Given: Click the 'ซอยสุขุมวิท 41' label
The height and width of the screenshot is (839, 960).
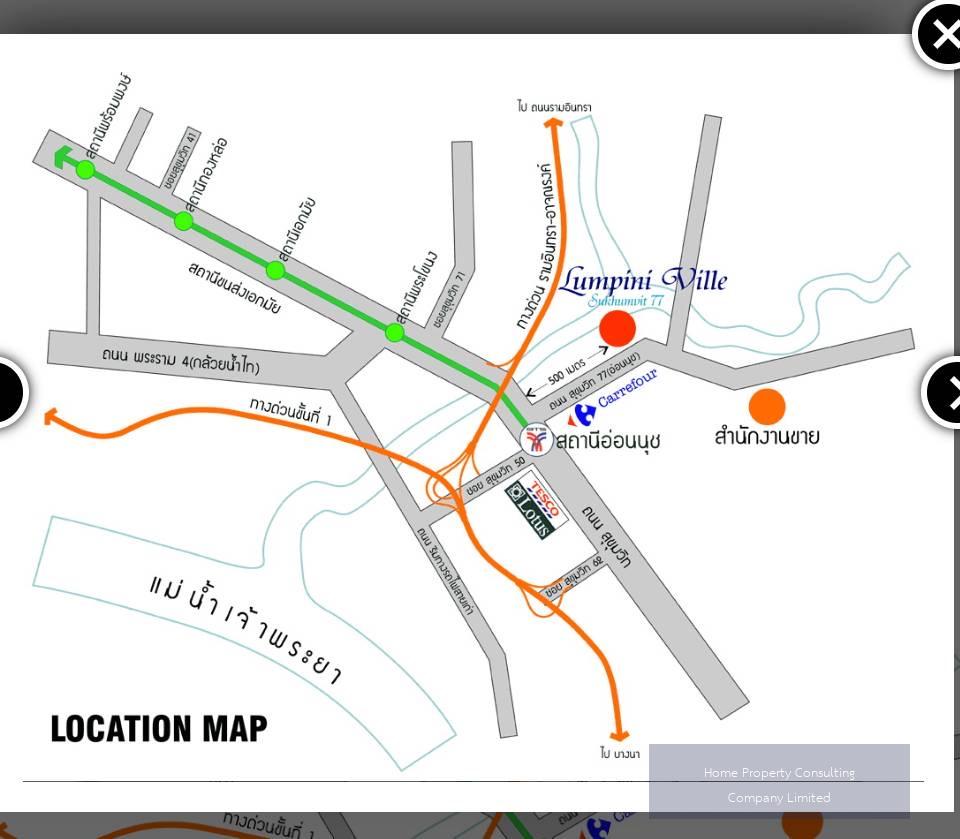Looking at the screenshot, I should pyautogui.click(x=181, y=159).
